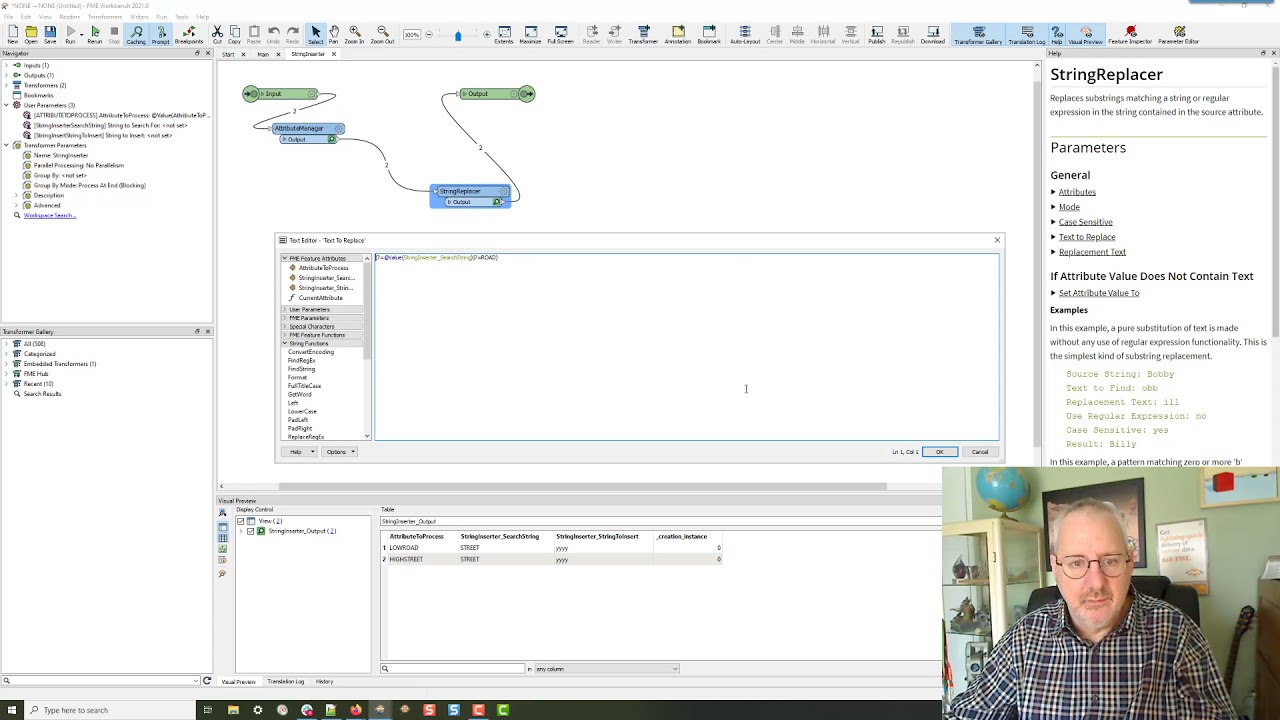Click the Full Screen toolbar icon
Viewport: 1280px width, 720px height.
point(560,35)
